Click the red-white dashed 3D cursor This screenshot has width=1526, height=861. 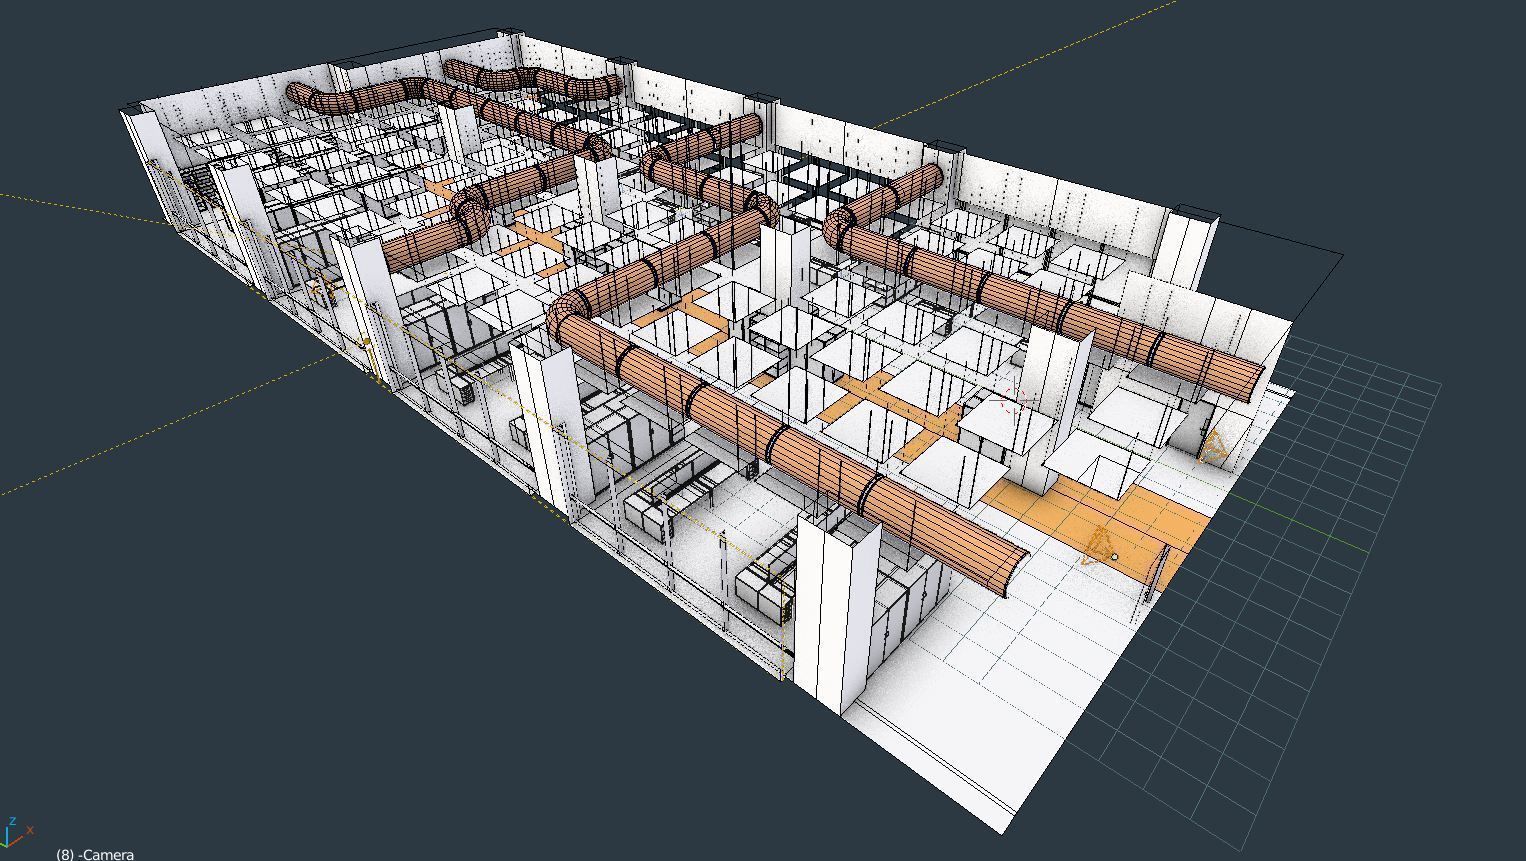click(1014, 401)
